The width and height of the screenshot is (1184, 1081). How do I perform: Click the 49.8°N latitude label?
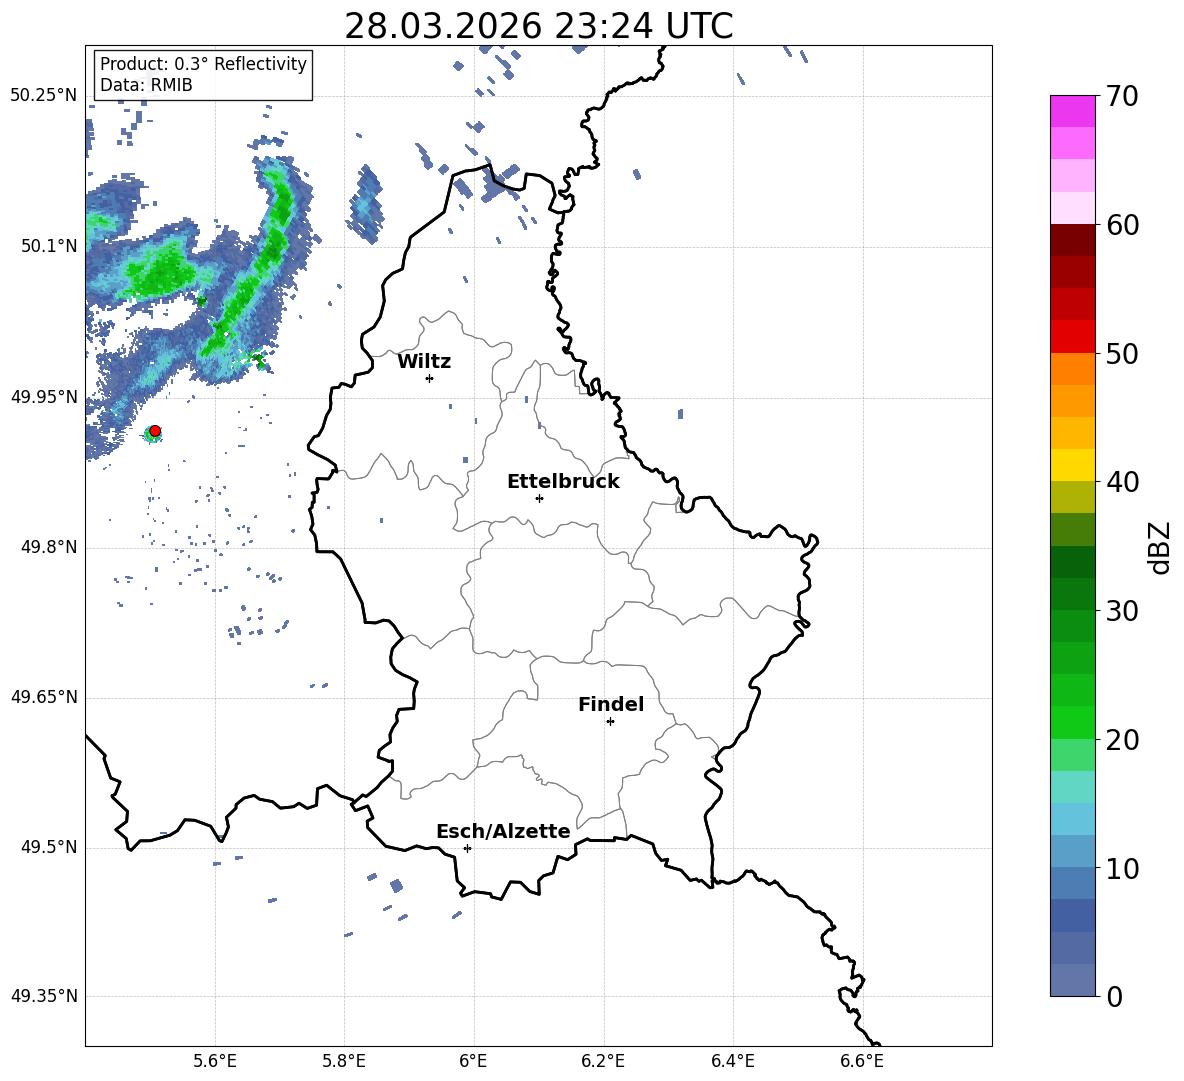(49, 547)
